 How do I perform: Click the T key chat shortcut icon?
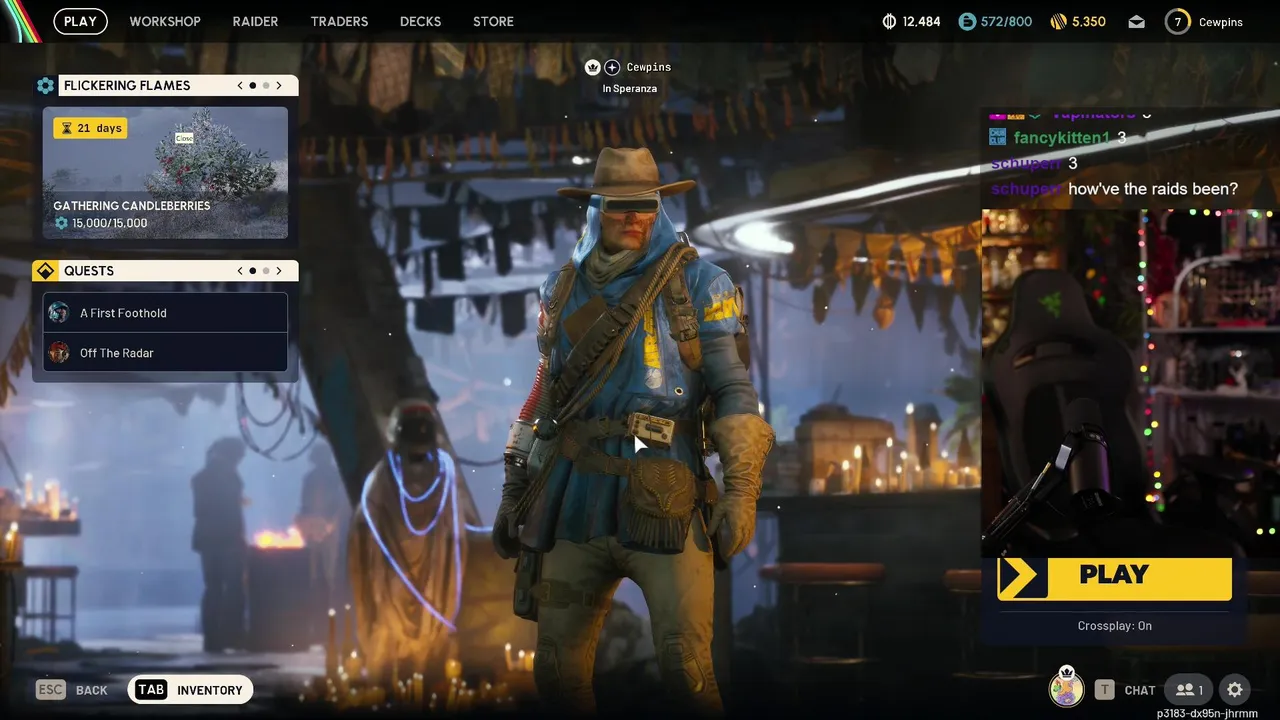(1104, 690)
